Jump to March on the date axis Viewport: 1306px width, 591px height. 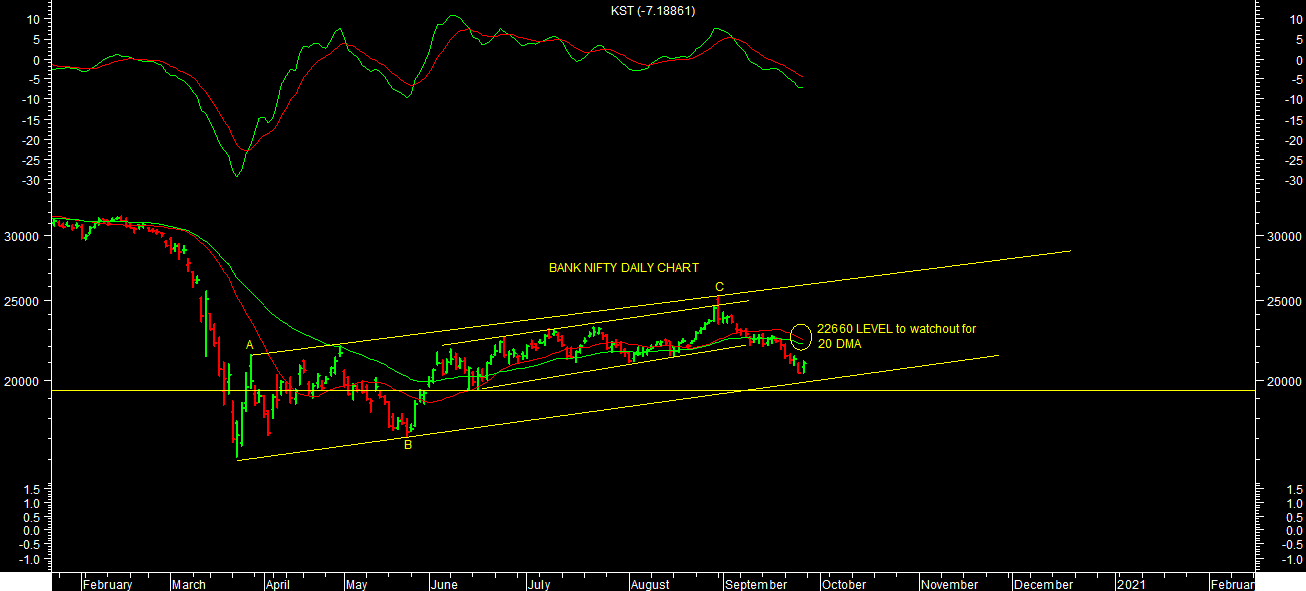pyautogui.click(x=188, y=584)
